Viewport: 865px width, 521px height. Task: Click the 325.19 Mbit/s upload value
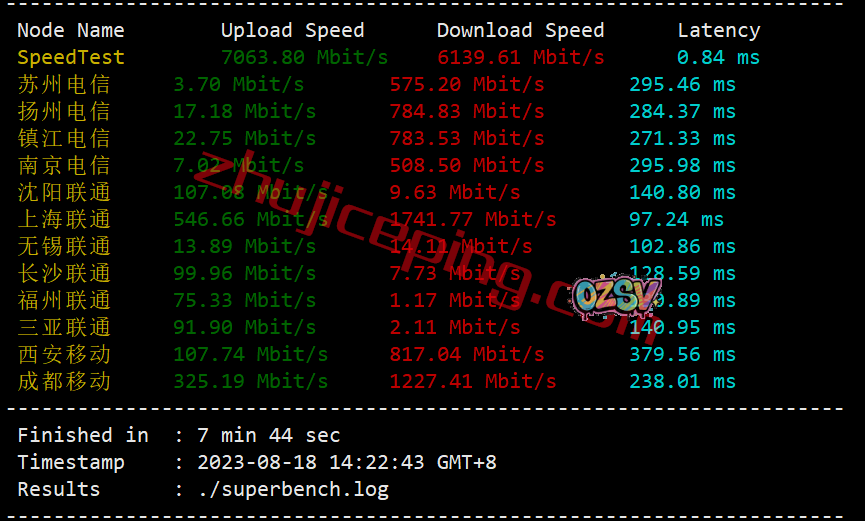250,381
